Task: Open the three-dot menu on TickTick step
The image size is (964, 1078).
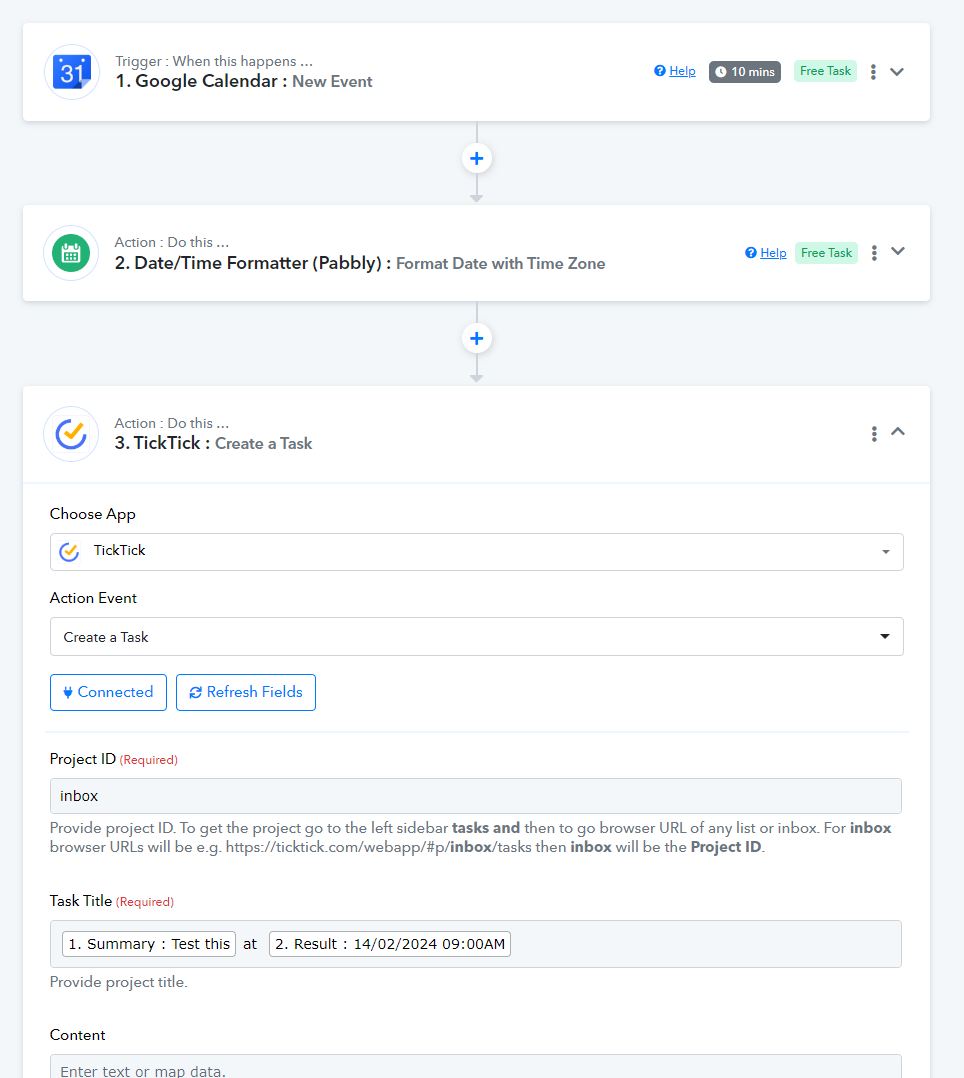Action: (874, 434)
